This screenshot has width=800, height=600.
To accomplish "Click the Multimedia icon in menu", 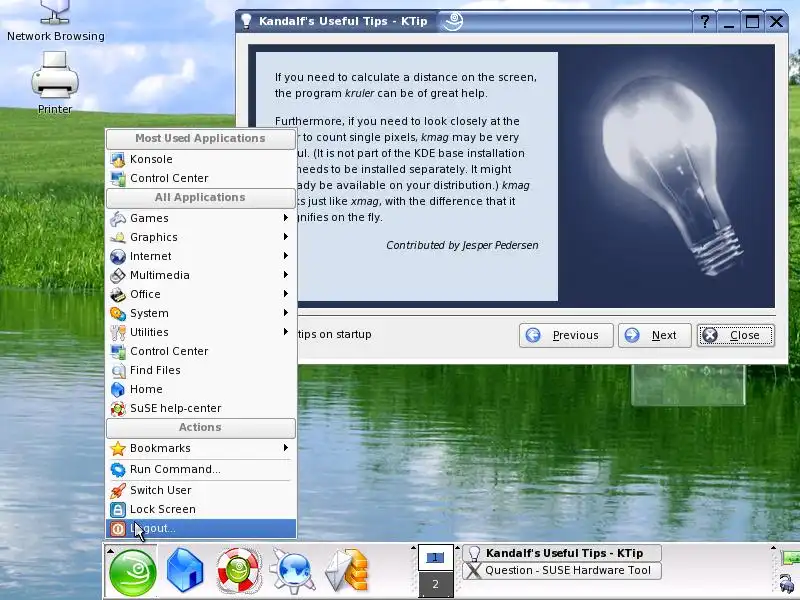I will 118,276.
